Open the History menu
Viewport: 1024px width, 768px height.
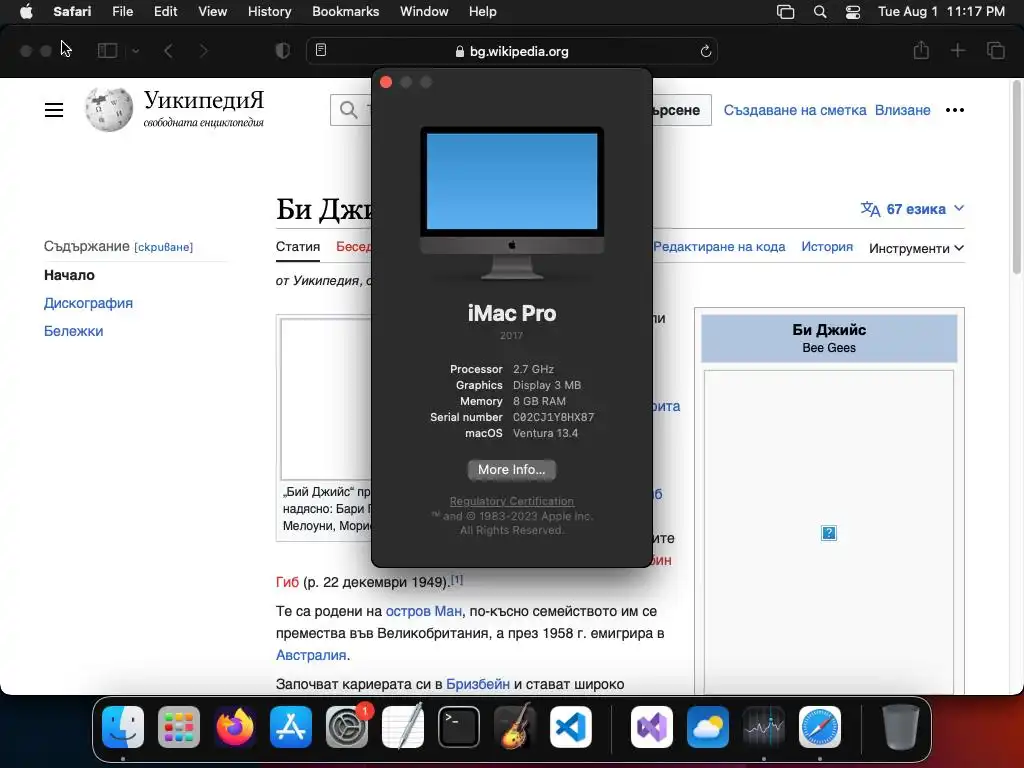269,12
